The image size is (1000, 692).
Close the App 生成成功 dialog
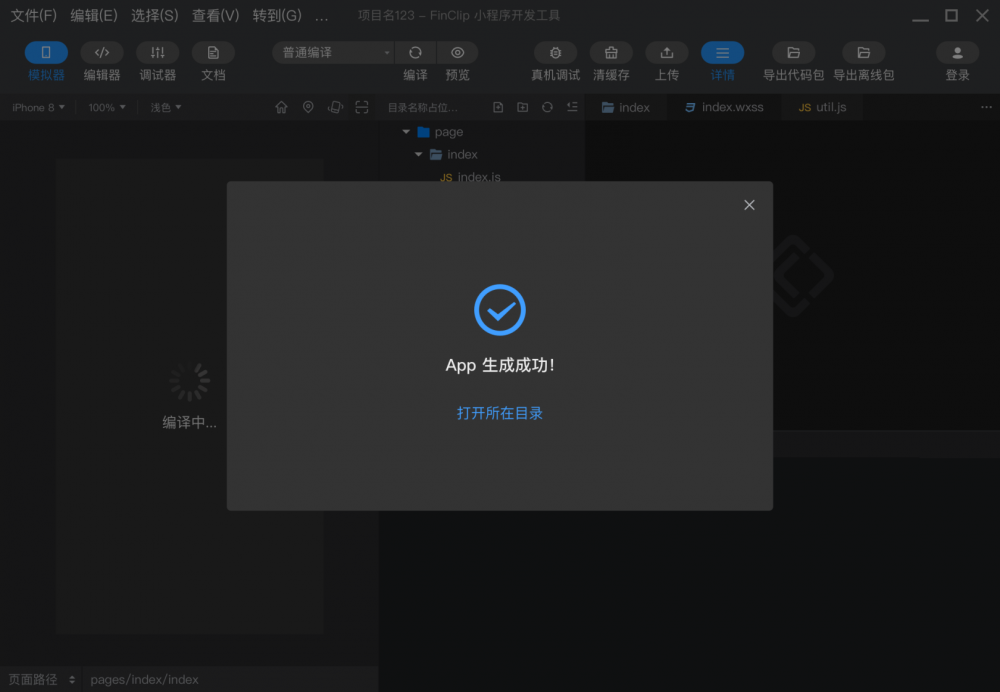pyautogui.click(x=749, y=205)
